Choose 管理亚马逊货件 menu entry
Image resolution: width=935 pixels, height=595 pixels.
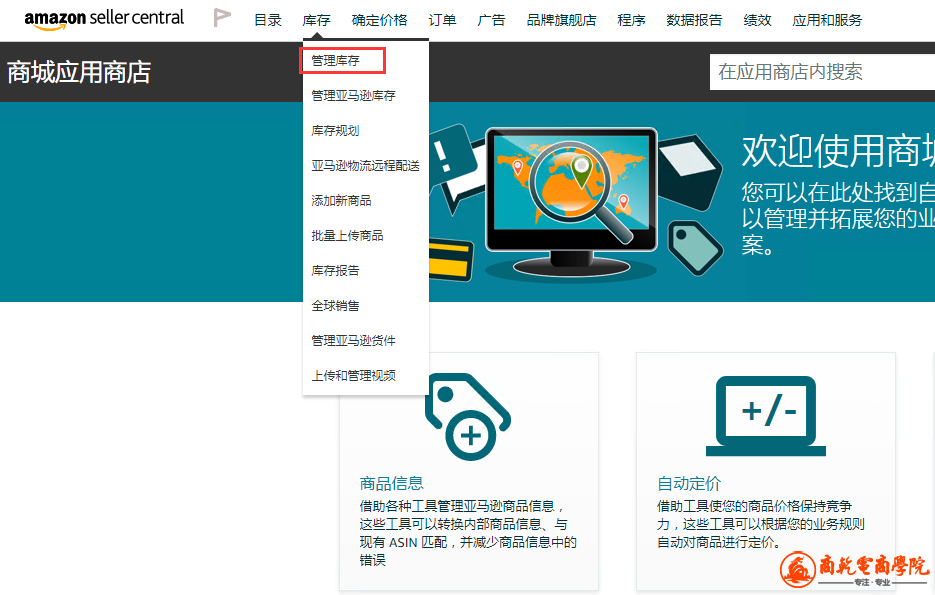pyautogui.click(x=354, y=341)
